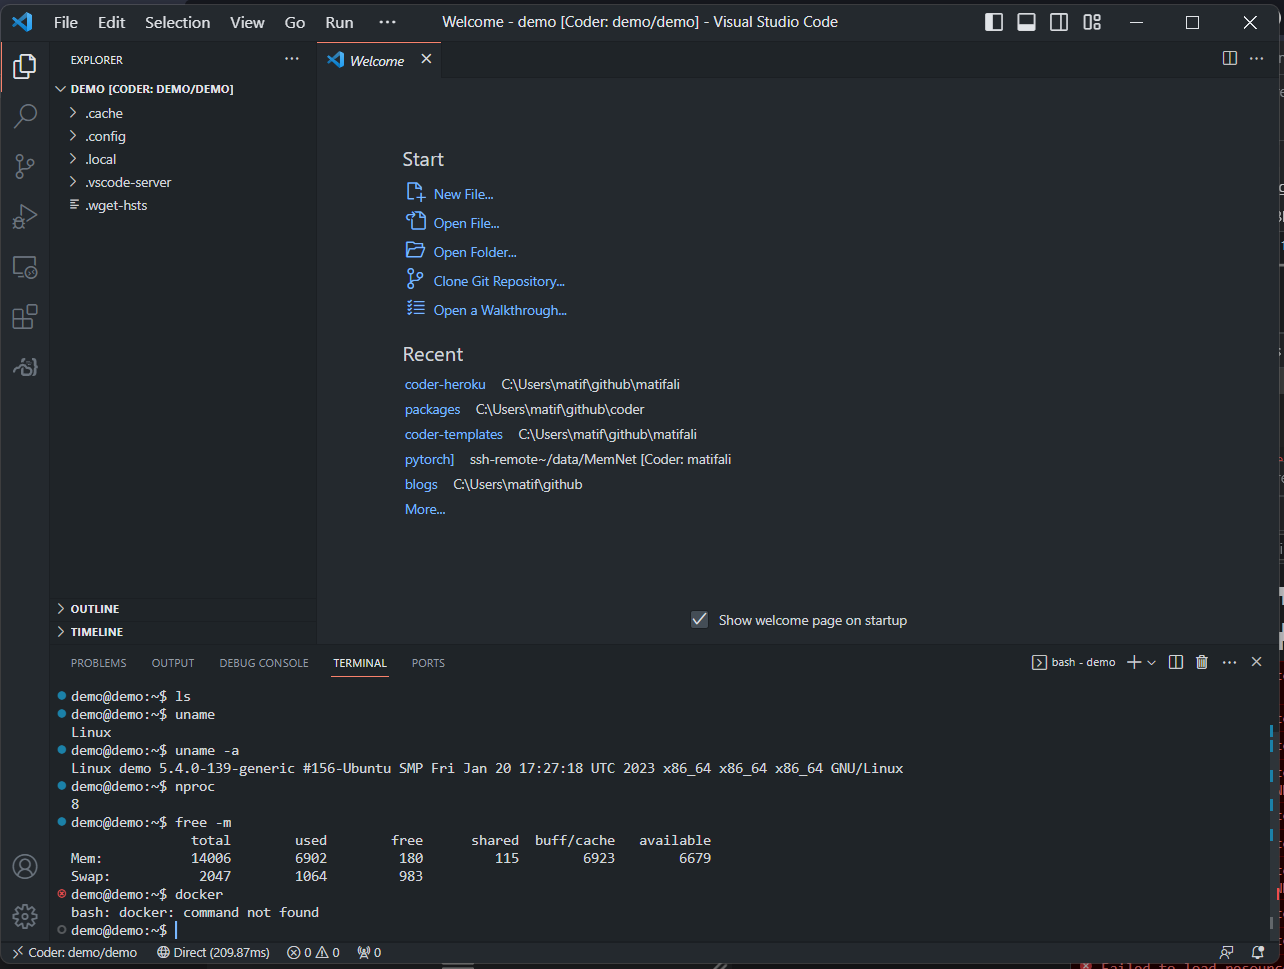
Task: Click Open a Walkthrough... link
Action: [x=500, y=310]
